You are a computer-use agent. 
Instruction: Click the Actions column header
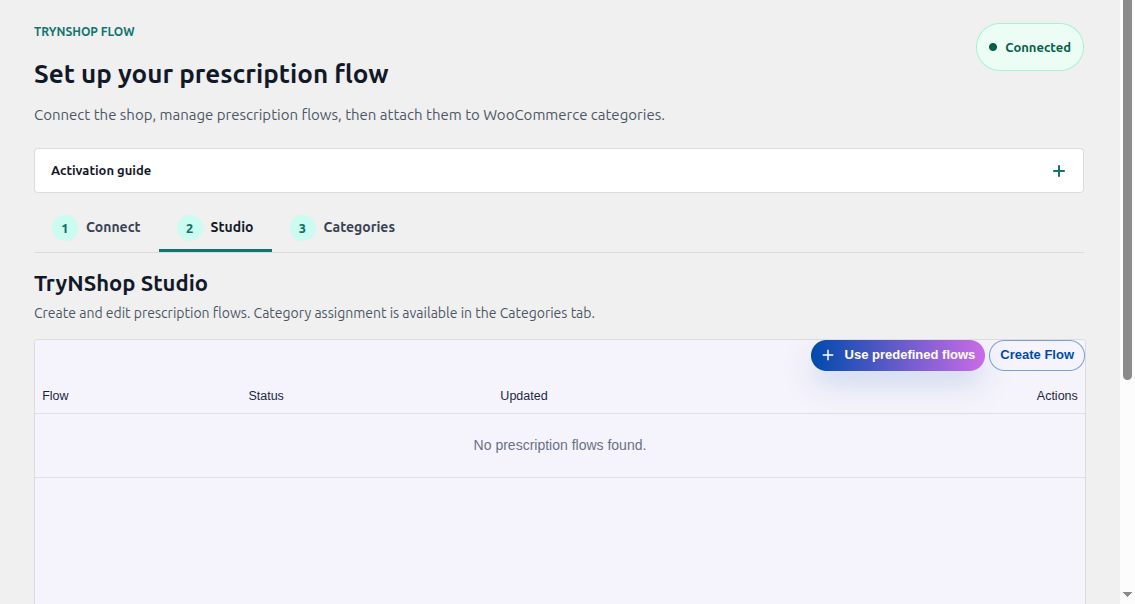pyautogui.click(x=1057, y=396)
